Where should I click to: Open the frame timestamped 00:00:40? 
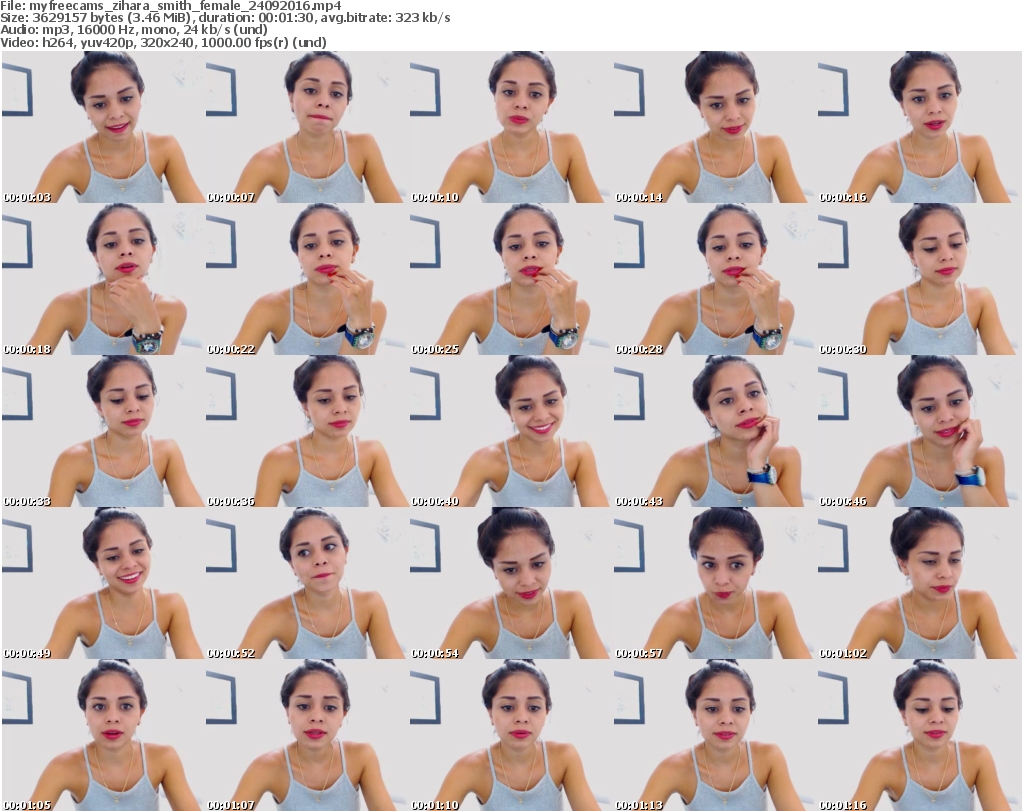(511, 432)
